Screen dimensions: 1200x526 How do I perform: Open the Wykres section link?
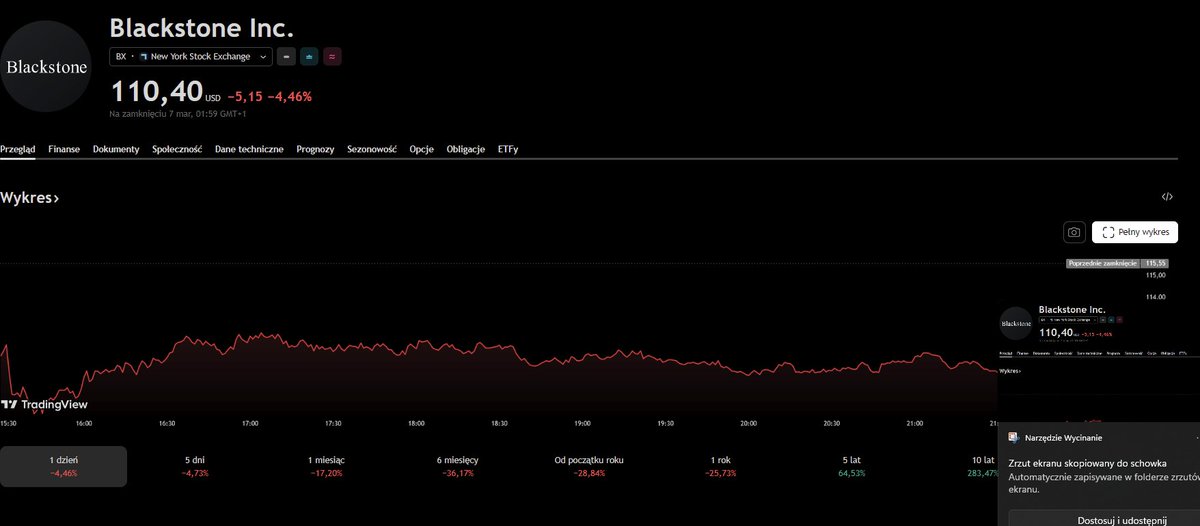click(30, 198)
